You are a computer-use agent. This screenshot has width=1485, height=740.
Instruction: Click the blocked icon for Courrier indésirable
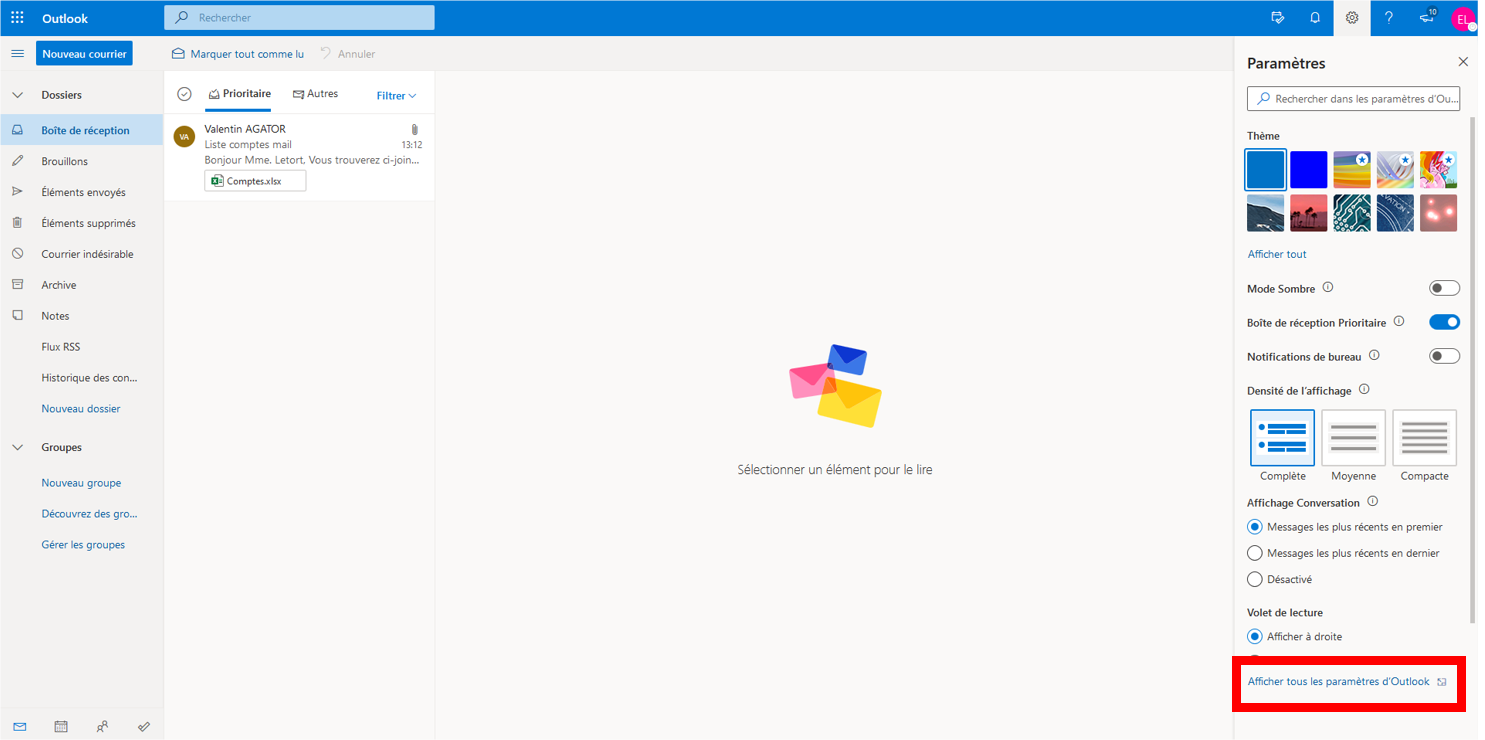[x=17, y=254]
